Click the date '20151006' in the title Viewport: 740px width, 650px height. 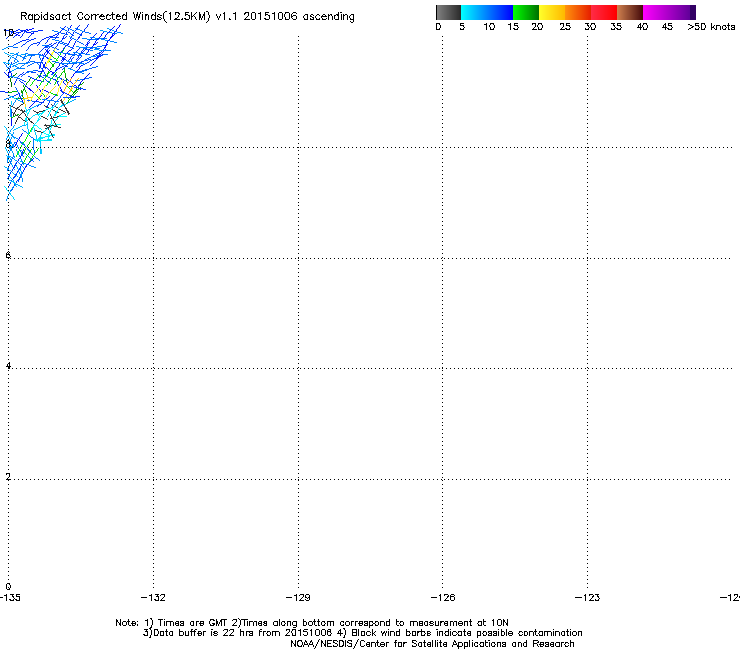[270, 16]
